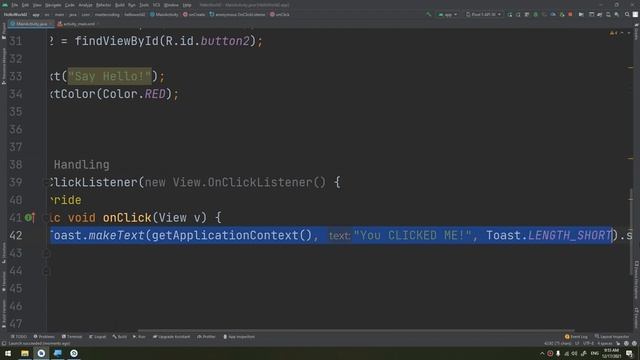640x360 pixels.
Task: Open File Explorer from the taskbar
Action: coord(25,353)
